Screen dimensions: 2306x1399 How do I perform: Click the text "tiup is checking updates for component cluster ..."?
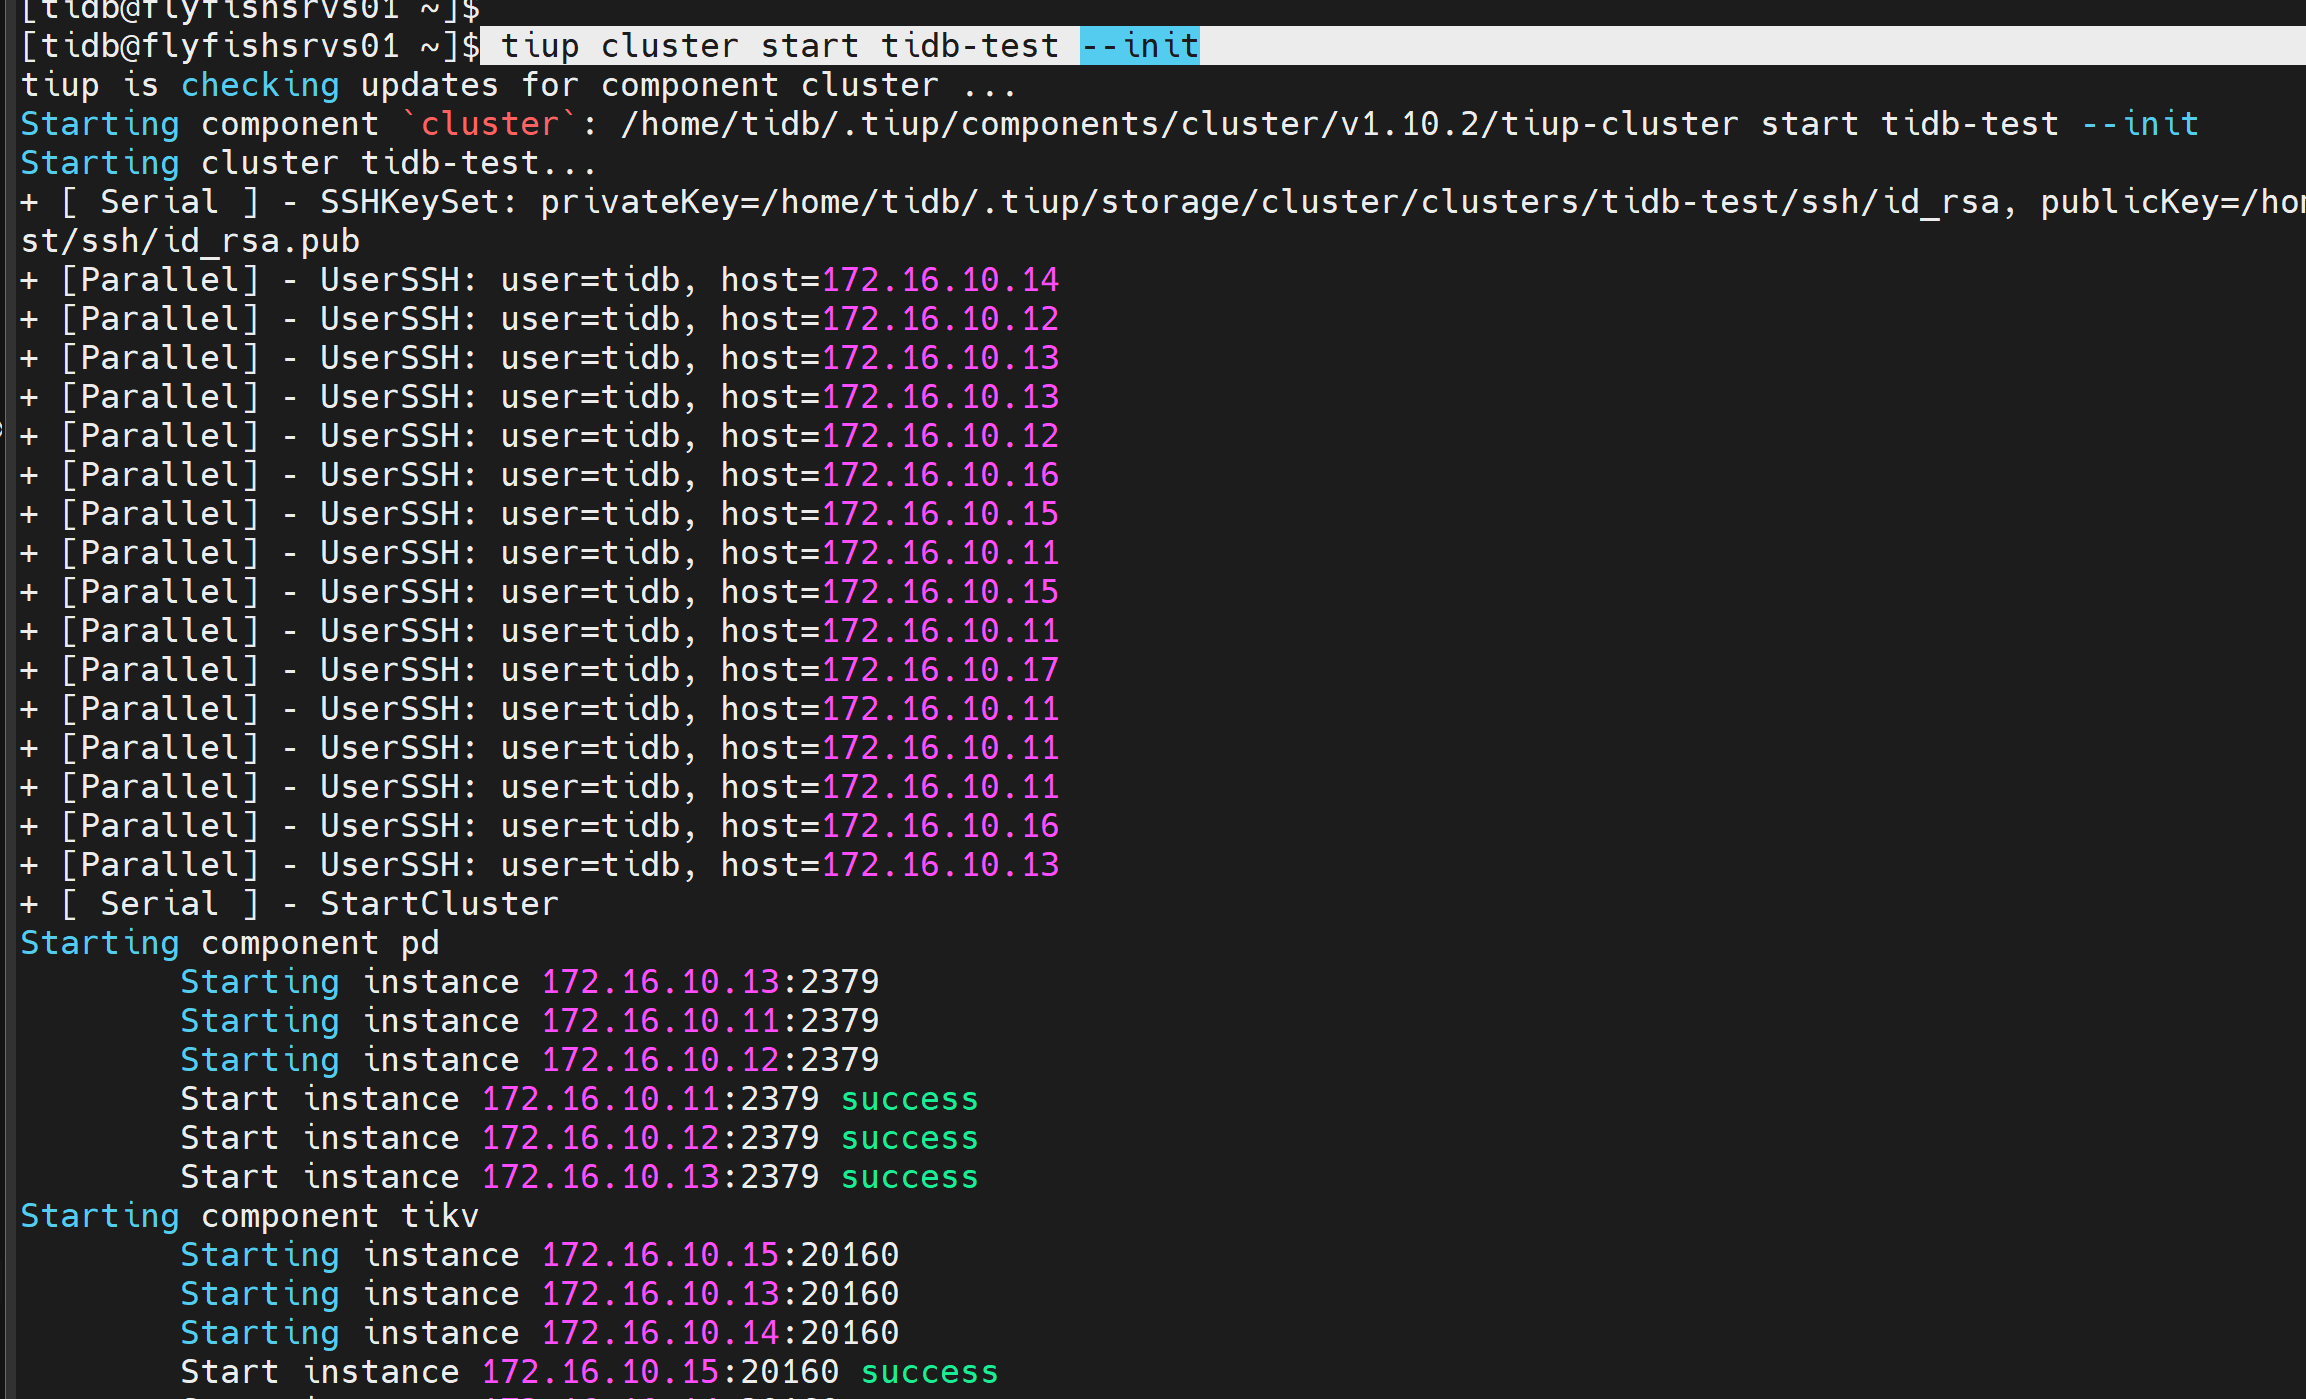point(519,85)
